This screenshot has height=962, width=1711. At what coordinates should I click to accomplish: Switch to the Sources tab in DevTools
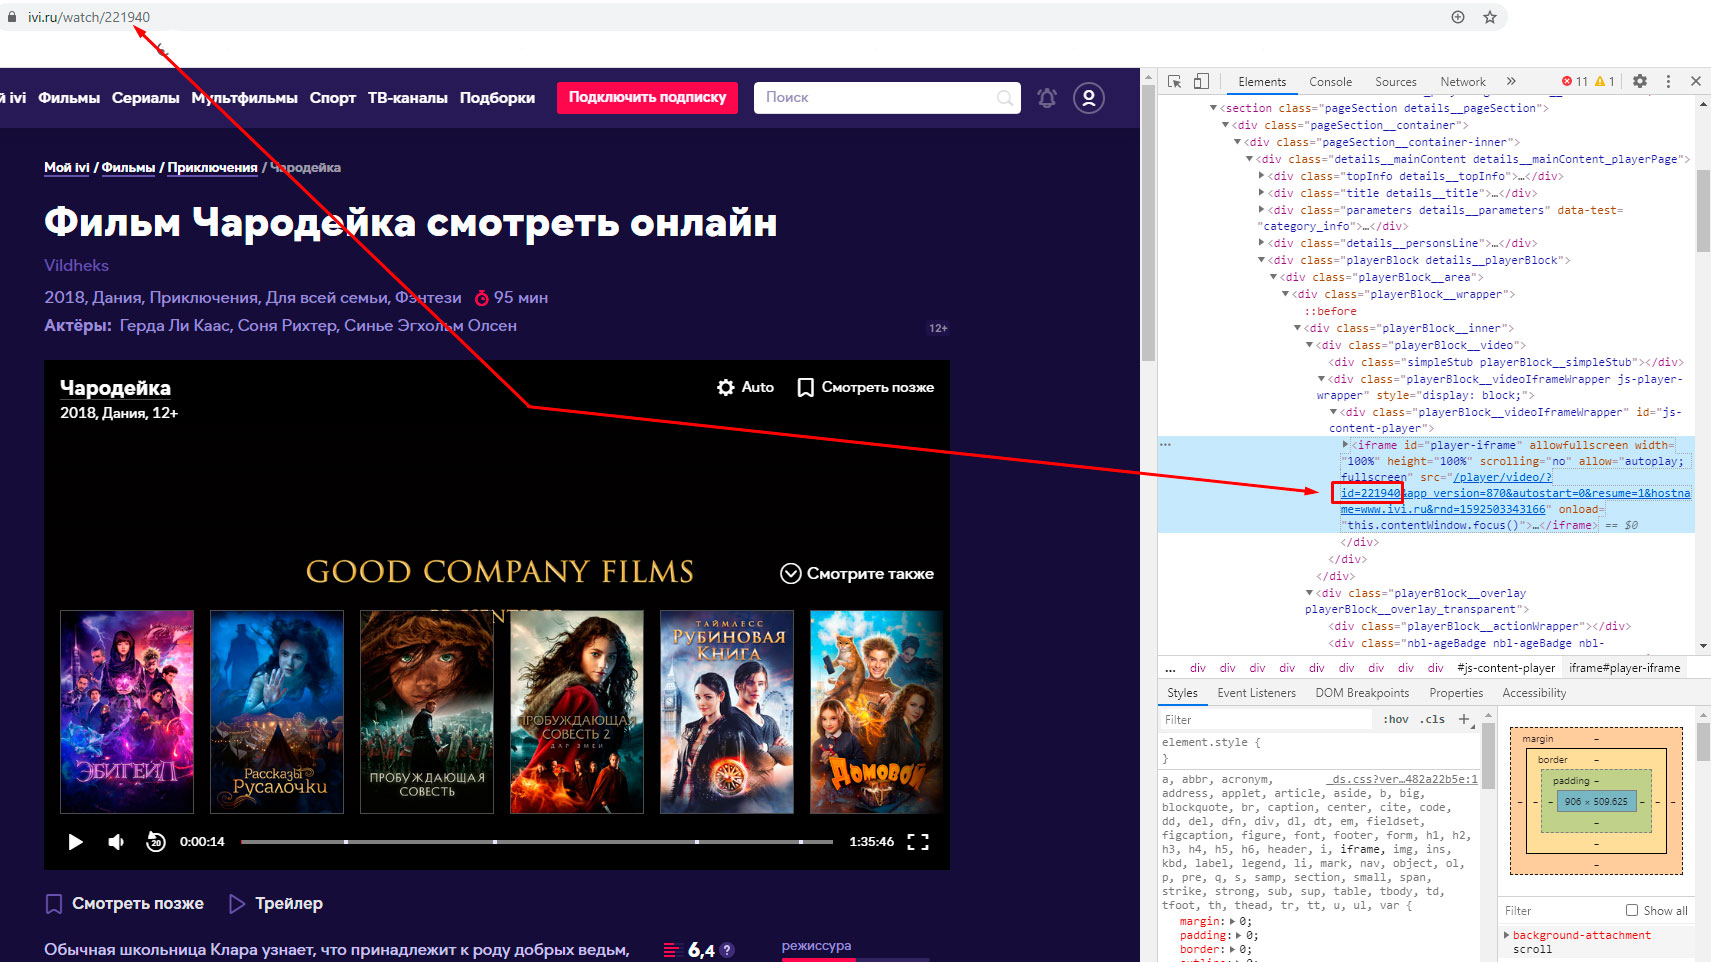click(x=1395, y=82)
